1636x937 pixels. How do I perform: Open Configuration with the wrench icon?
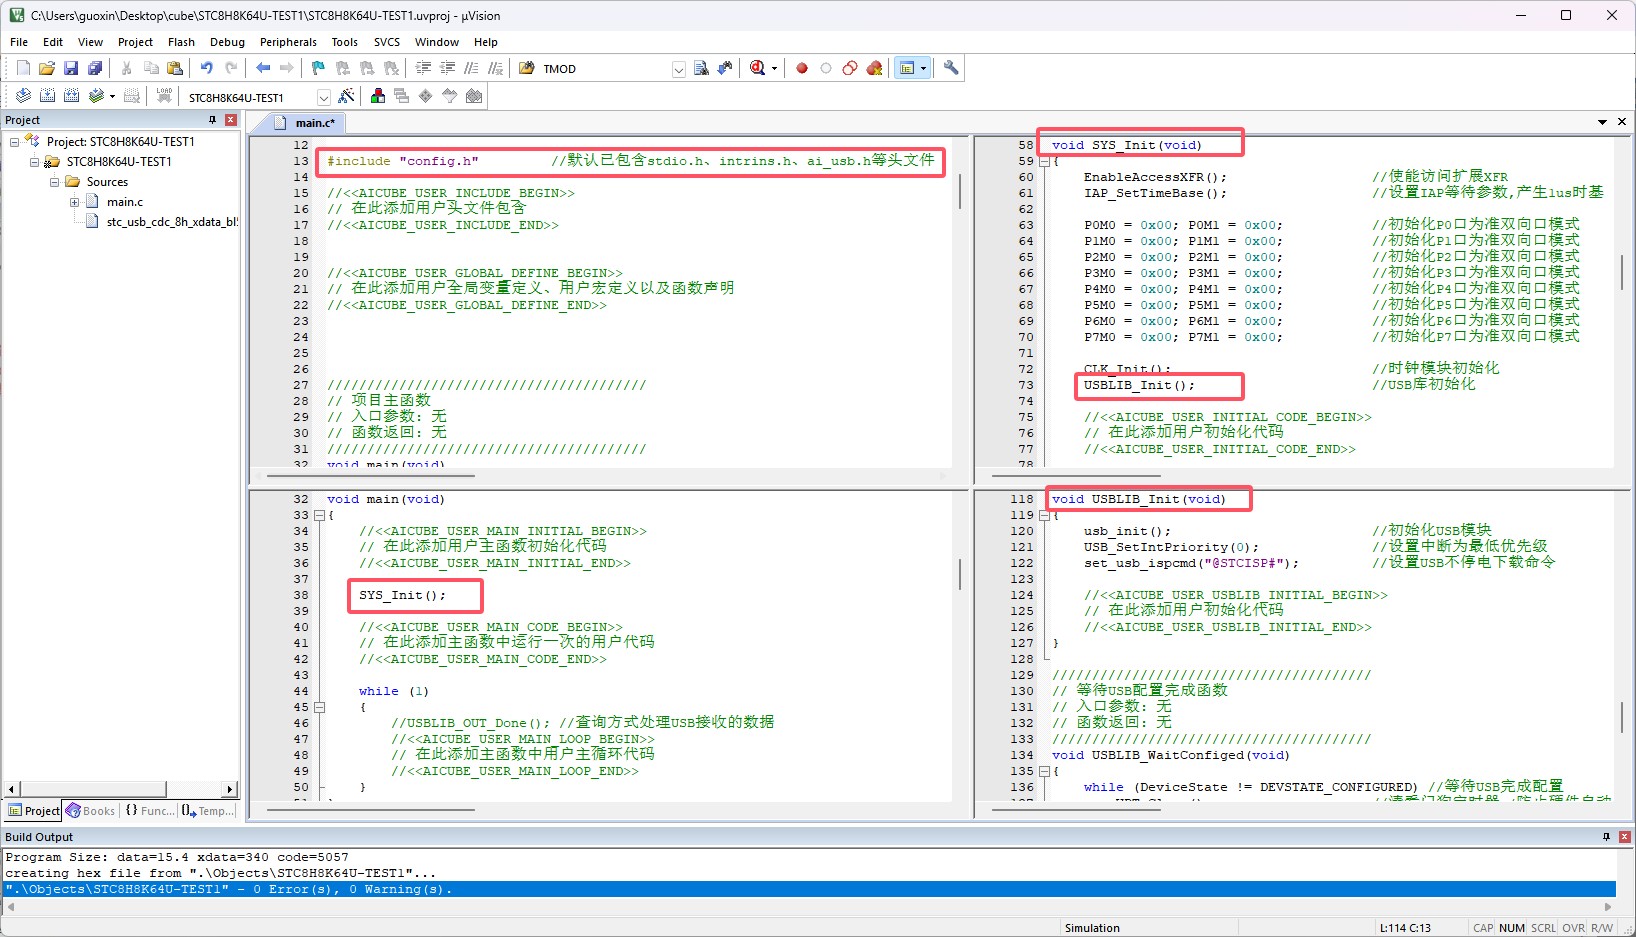[x=951, y=68]
